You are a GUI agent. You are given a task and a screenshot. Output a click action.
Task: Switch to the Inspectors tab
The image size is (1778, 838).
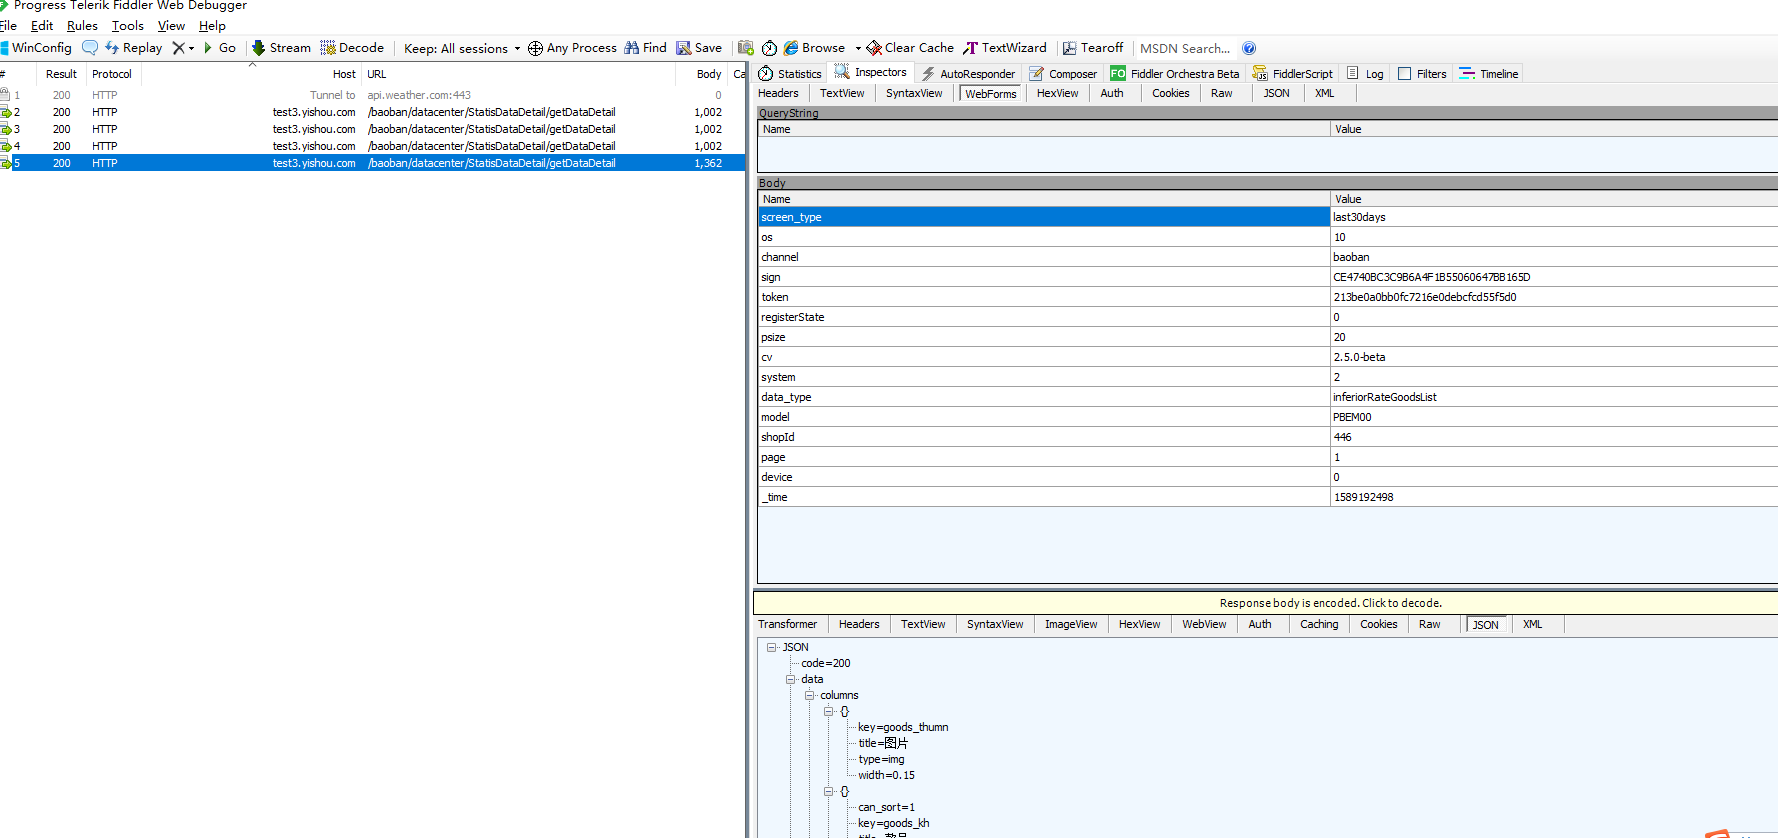pos(871,73)
